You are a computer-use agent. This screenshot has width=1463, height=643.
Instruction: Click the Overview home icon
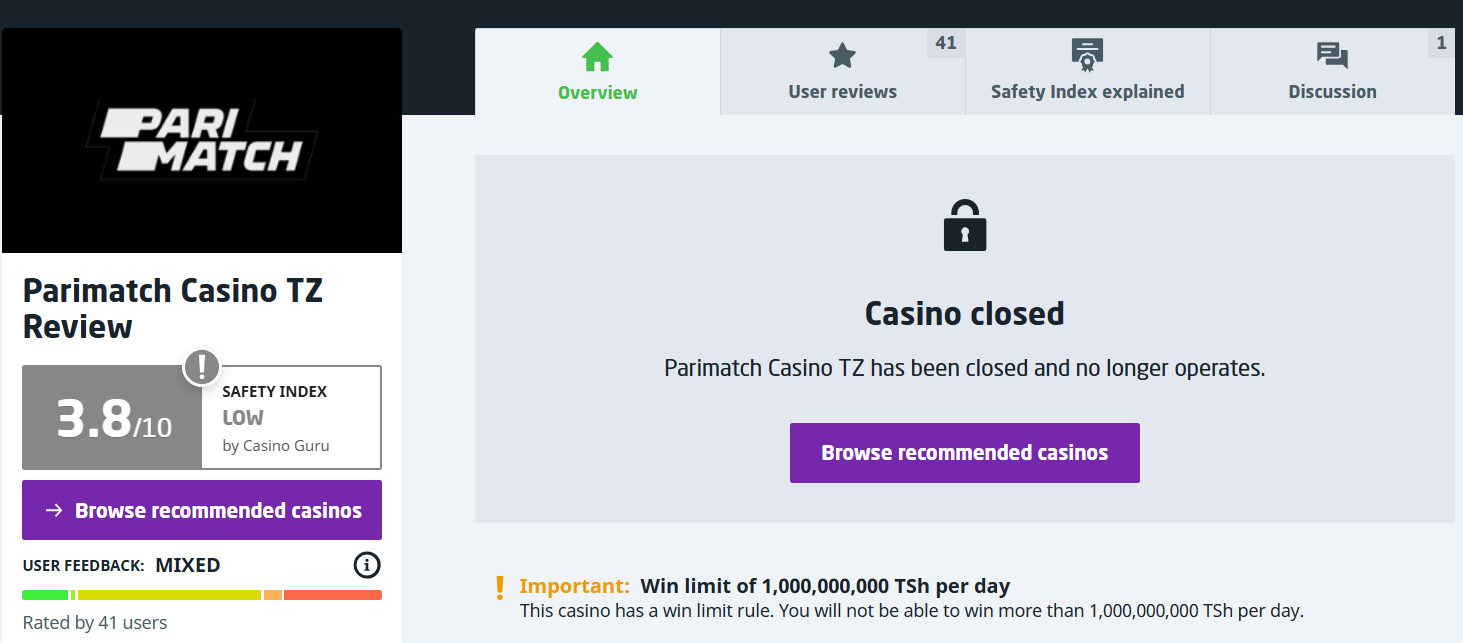tap(597, 57)
